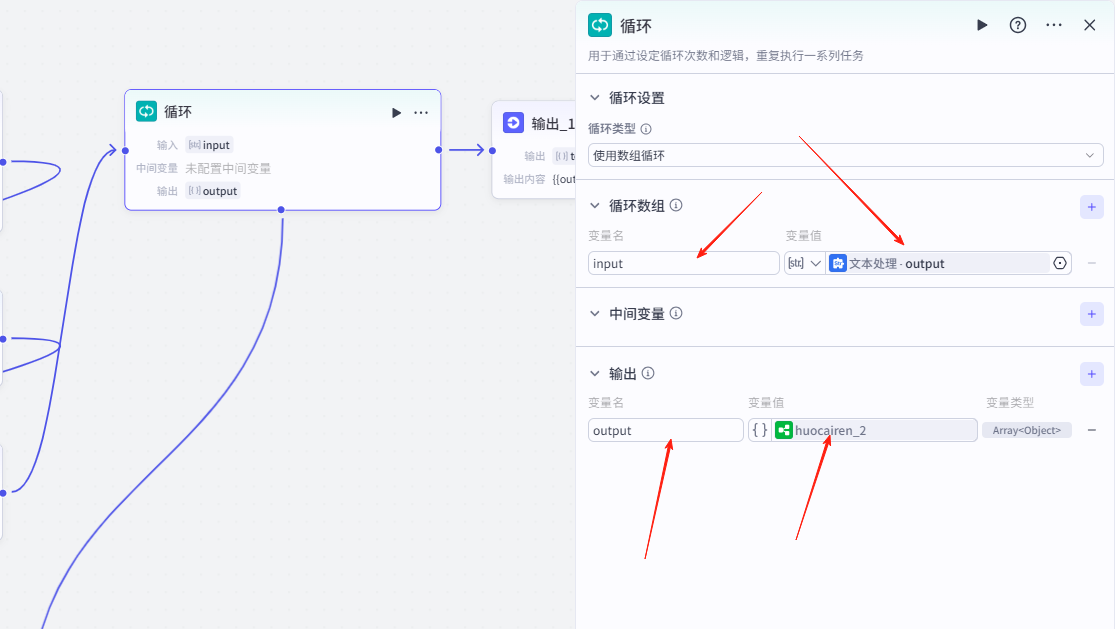Add a new output variable
This screenshot has height=629, width=1115.
(x=1091, y=374)
